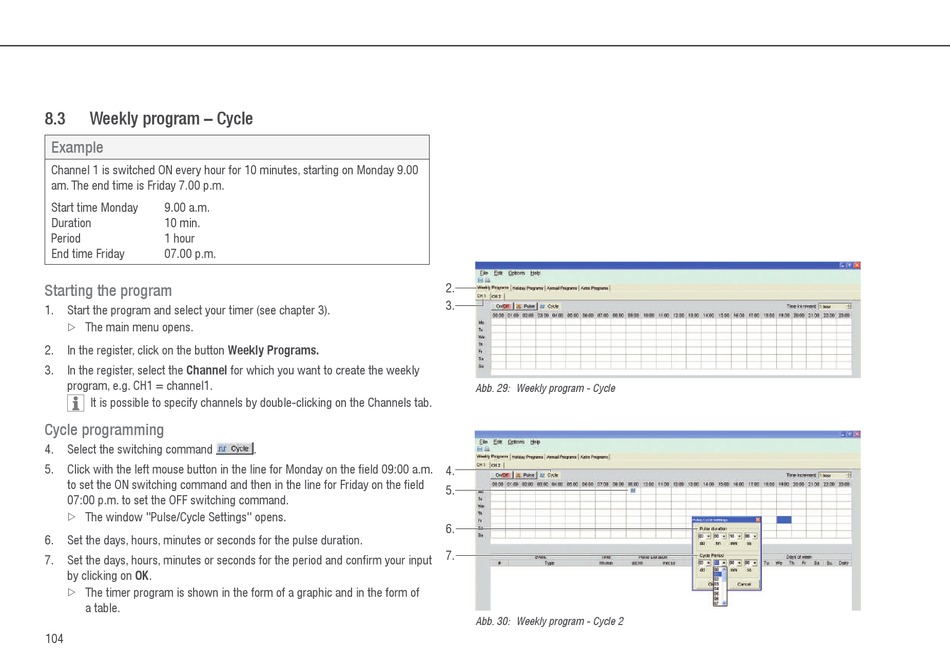
Task: Select the CH 1 channel tab in Abb. 29
Action: tap(482, 296)
